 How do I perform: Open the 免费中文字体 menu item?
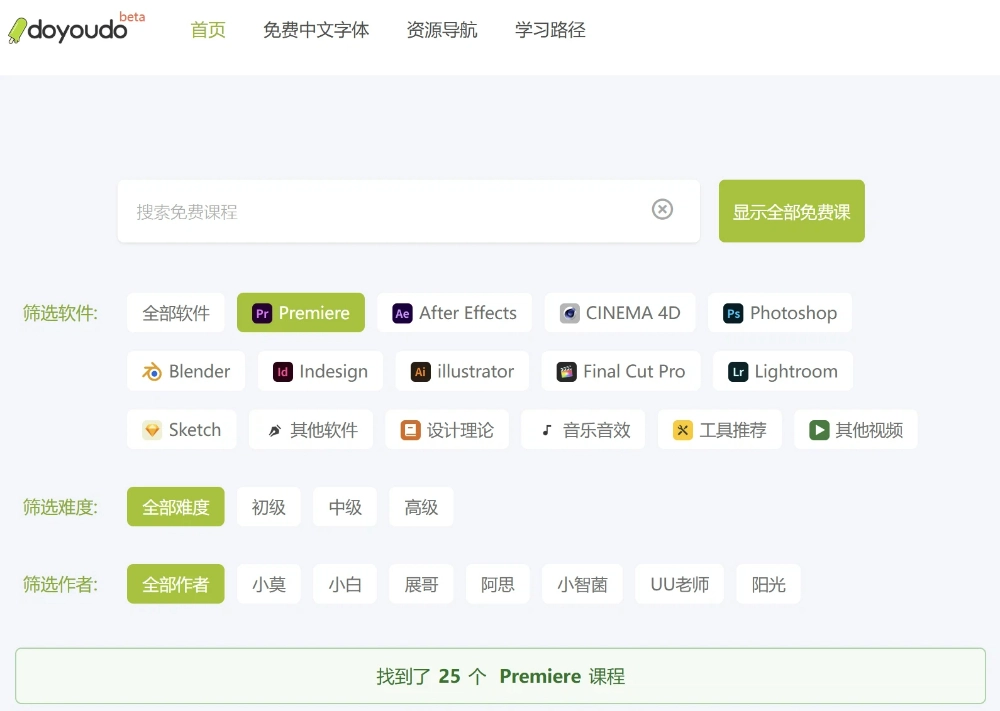pyautogui.click(x=316, y=30)
